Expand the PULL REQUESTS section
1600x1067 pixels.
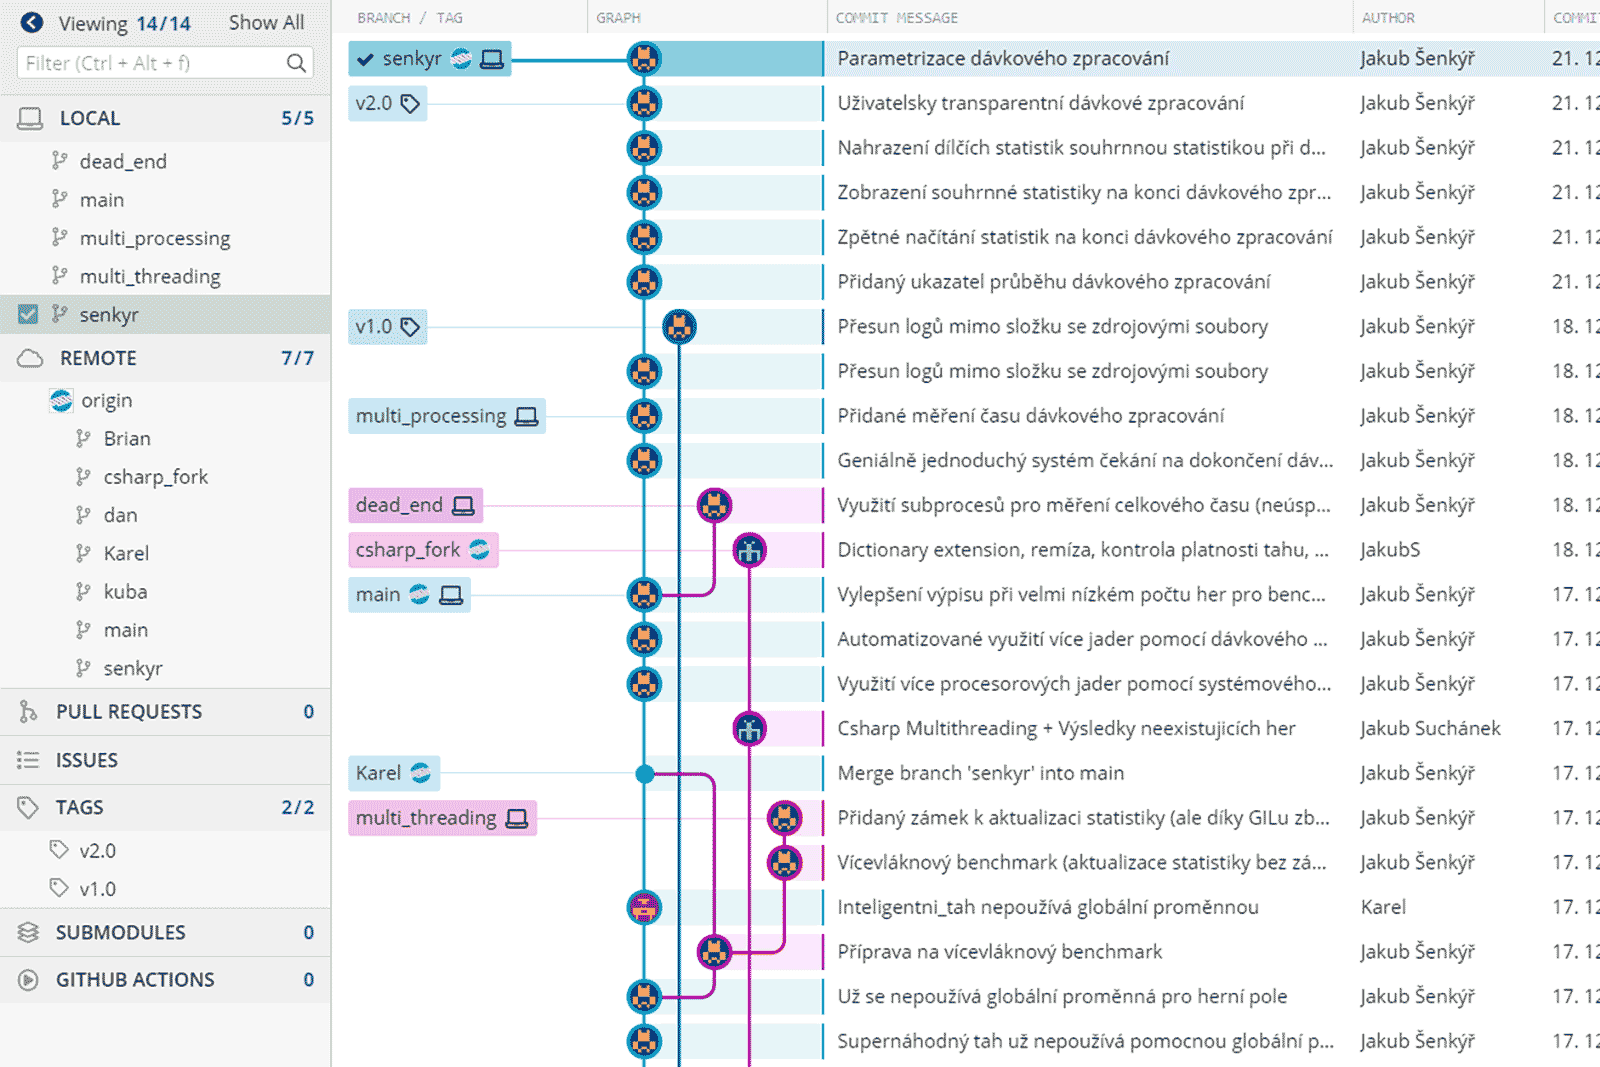pos(165,712)
